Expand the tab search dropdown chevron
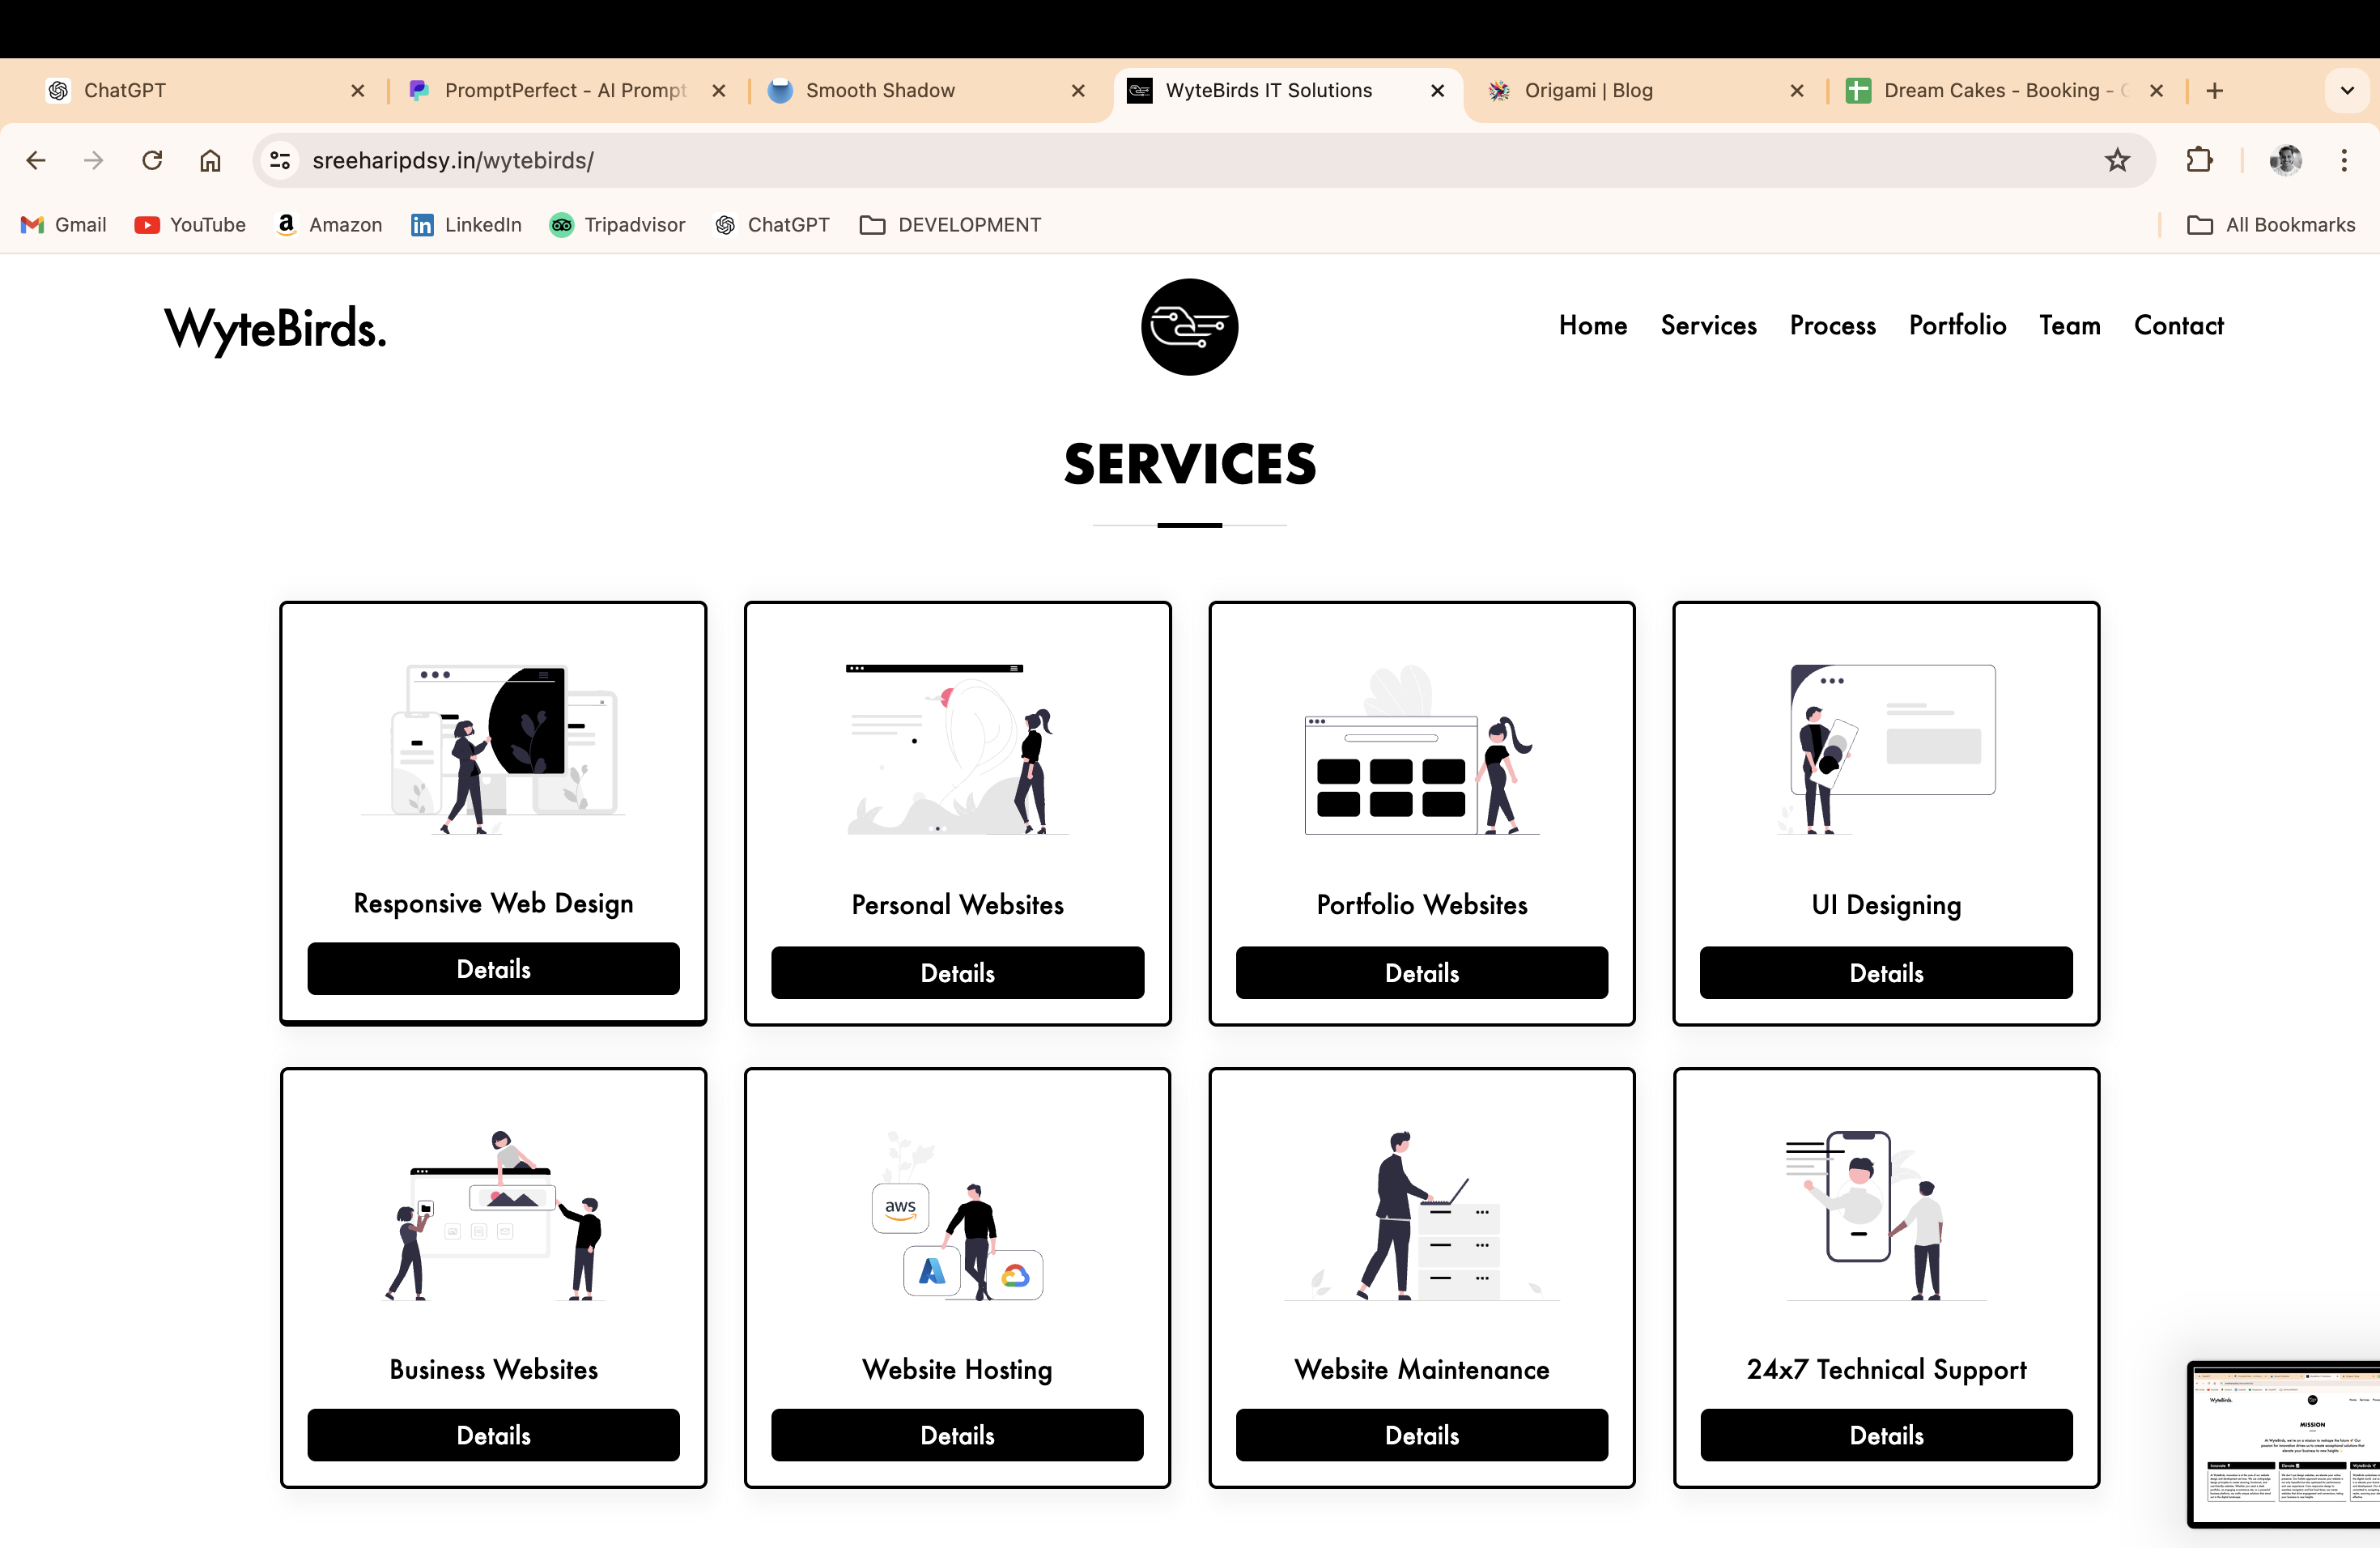This screenshot has width=2380, height=1548. coord(2347,91)
